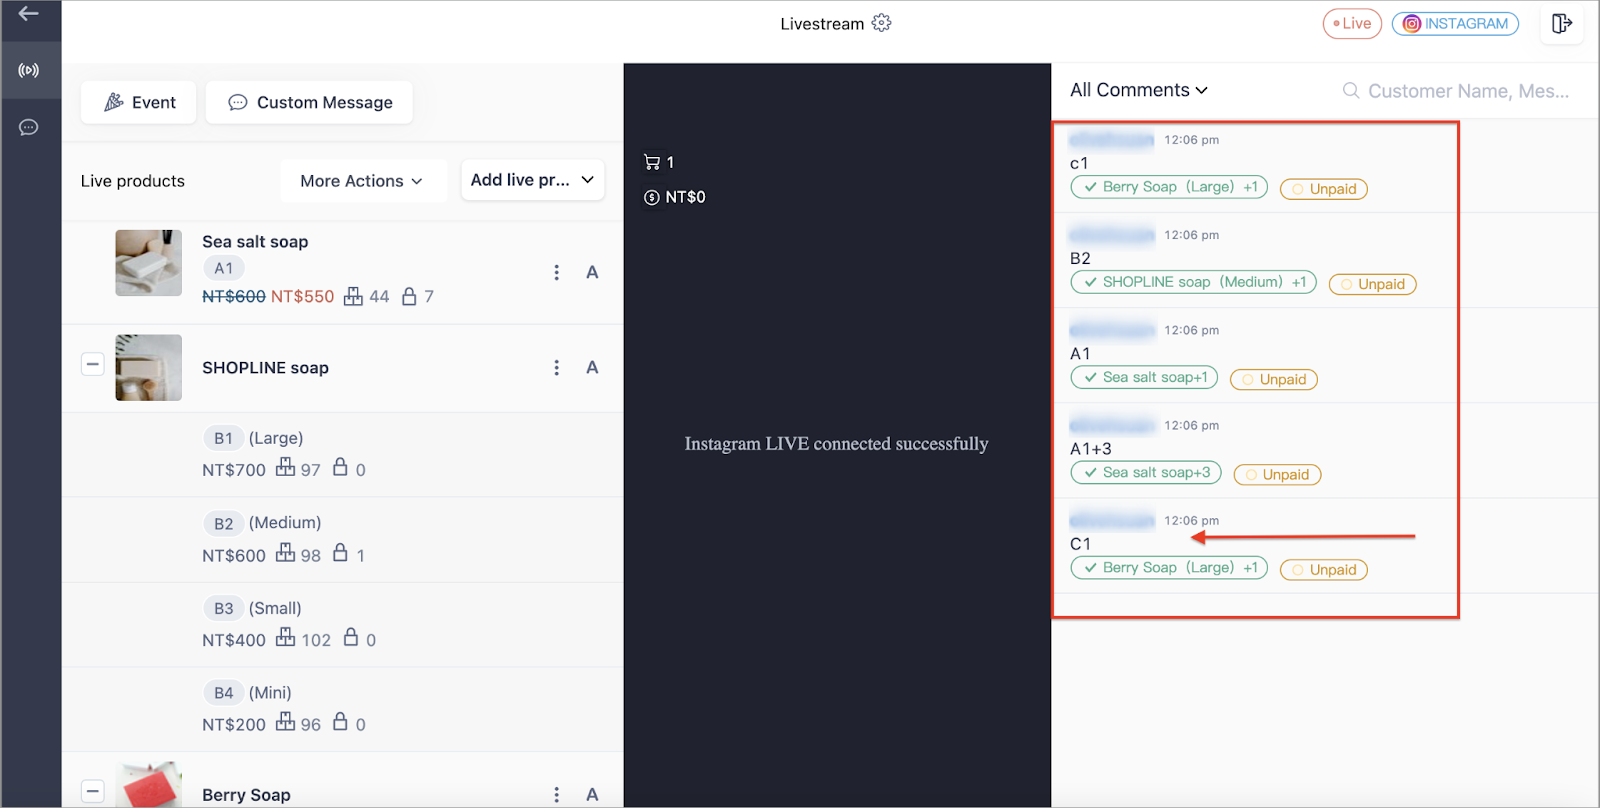Click B2 Medium stock quantity icon
This screenshot has height=808, width=1600.
(x=286, y=552)
